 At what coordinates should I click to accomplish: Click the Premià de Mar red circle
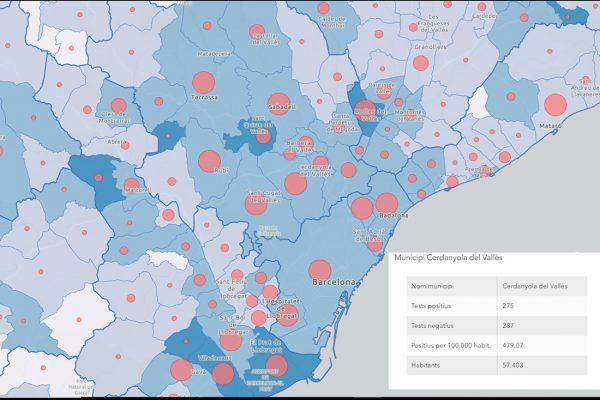tap(485, 171)
